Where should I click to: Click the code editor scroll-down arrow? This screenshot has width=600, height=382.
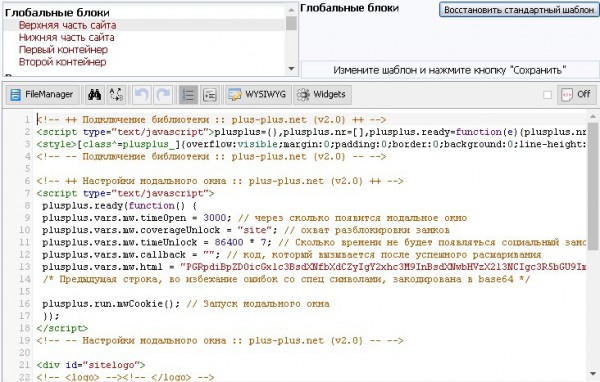click(x=593, y=373)
